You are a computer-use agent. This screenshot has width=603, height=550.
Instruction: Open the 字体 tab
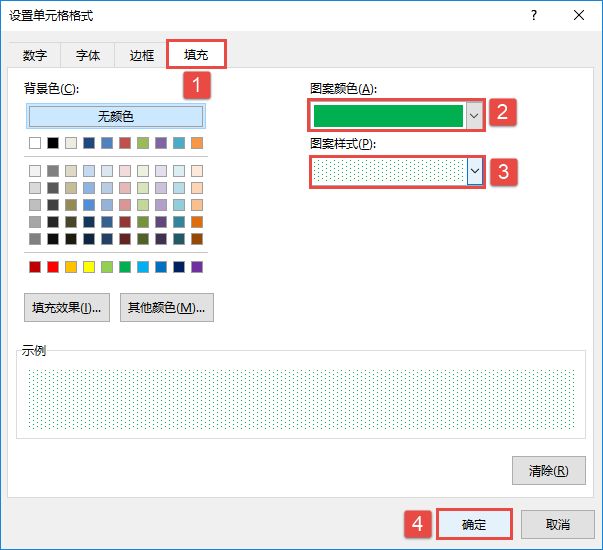click(88, 55)
